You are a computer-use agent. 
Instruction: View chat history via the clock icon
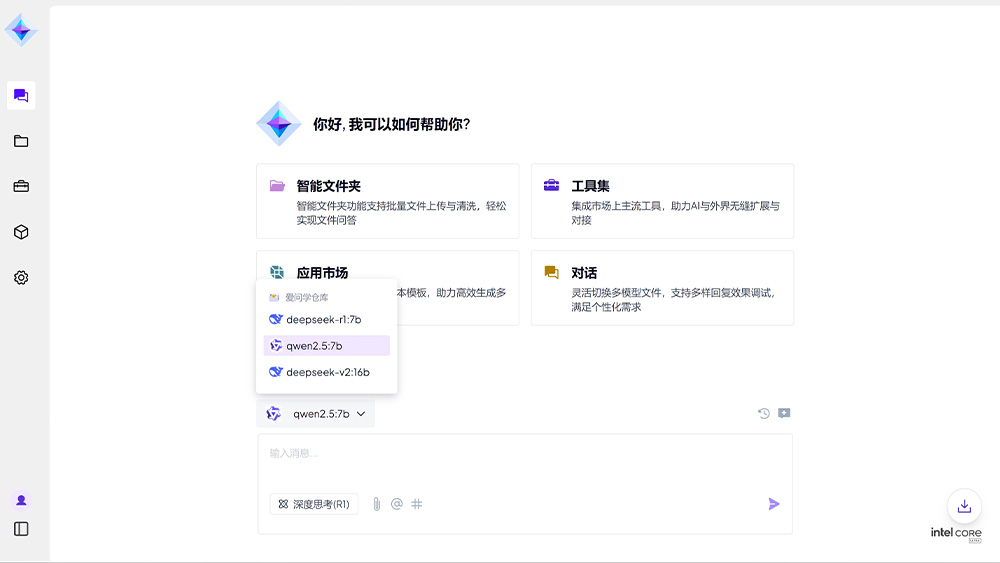pos(764,413)
